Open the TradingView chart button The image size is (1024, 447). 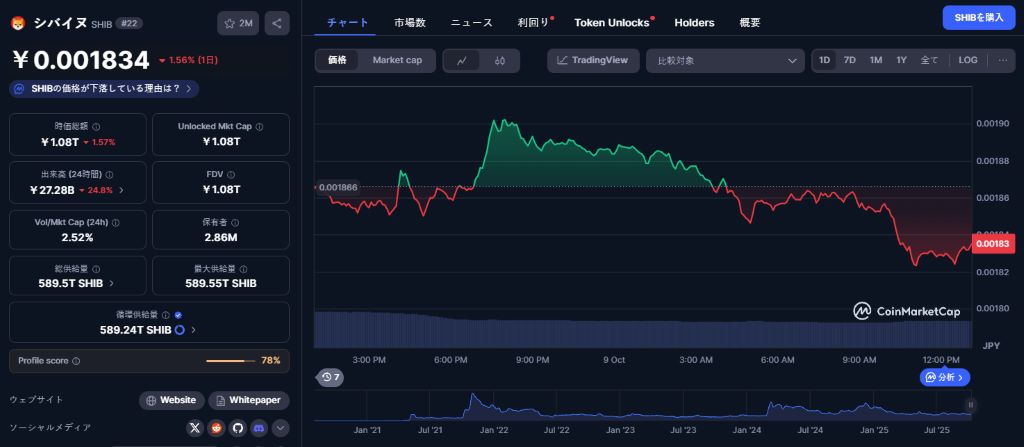tap(593, 60)
